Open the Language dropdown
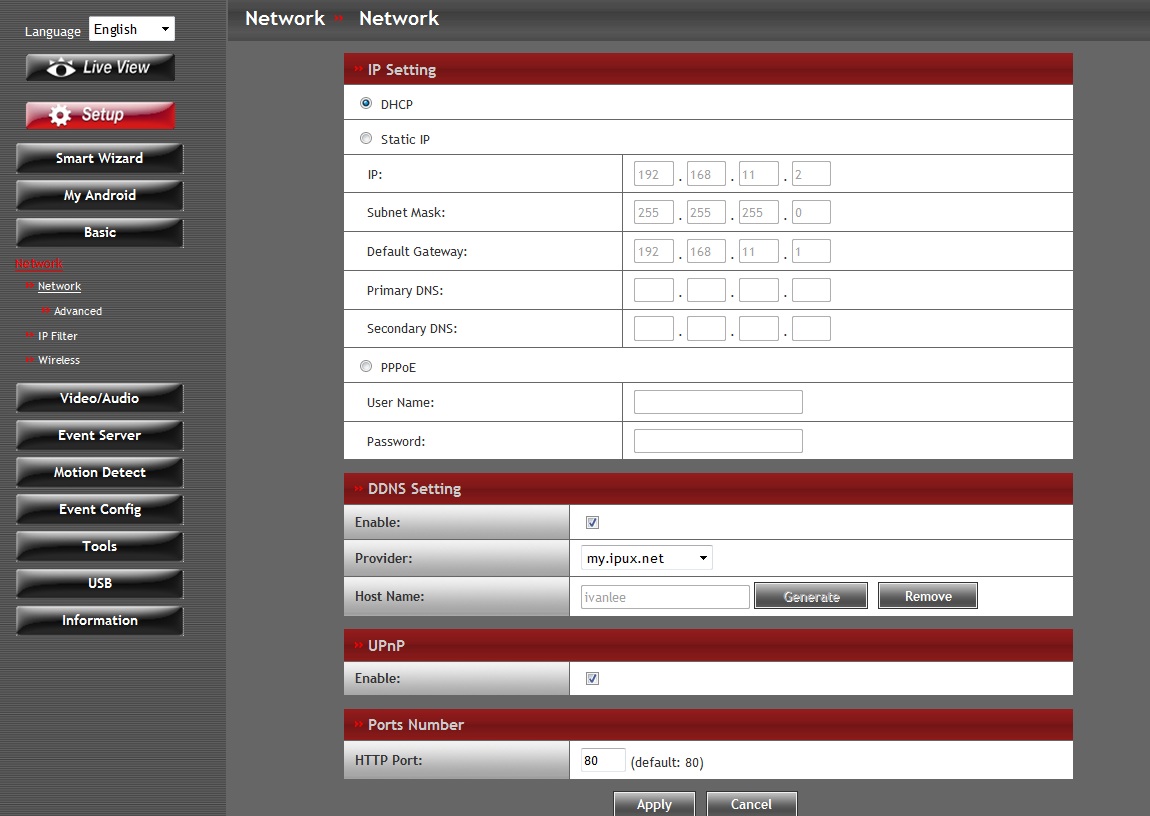1150x816 pixels. [x=132, y=29]
